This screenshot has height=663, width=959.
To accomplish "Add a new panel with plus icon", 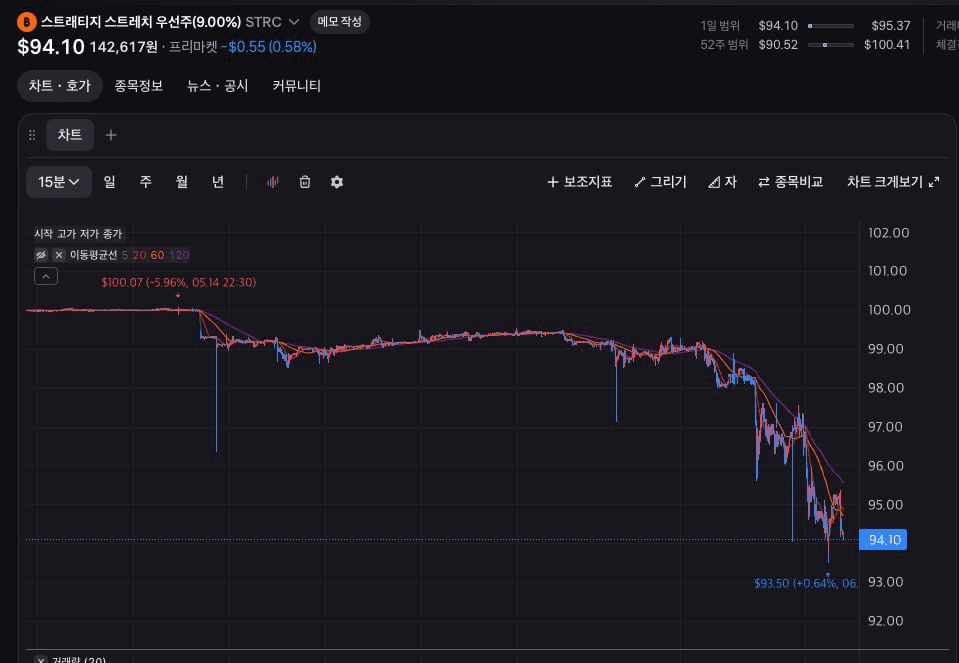I will [x=111, y=135].
